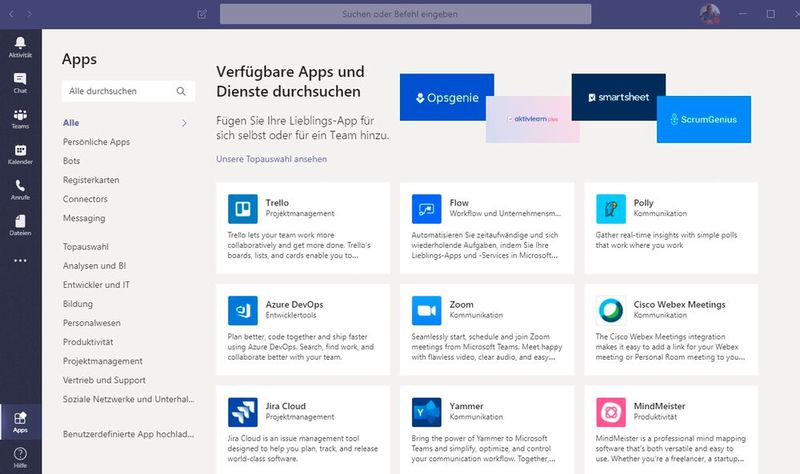Expand the Alle category chevron
The width and height of the screenshot is (800, 474).
[x=184, y=123]
